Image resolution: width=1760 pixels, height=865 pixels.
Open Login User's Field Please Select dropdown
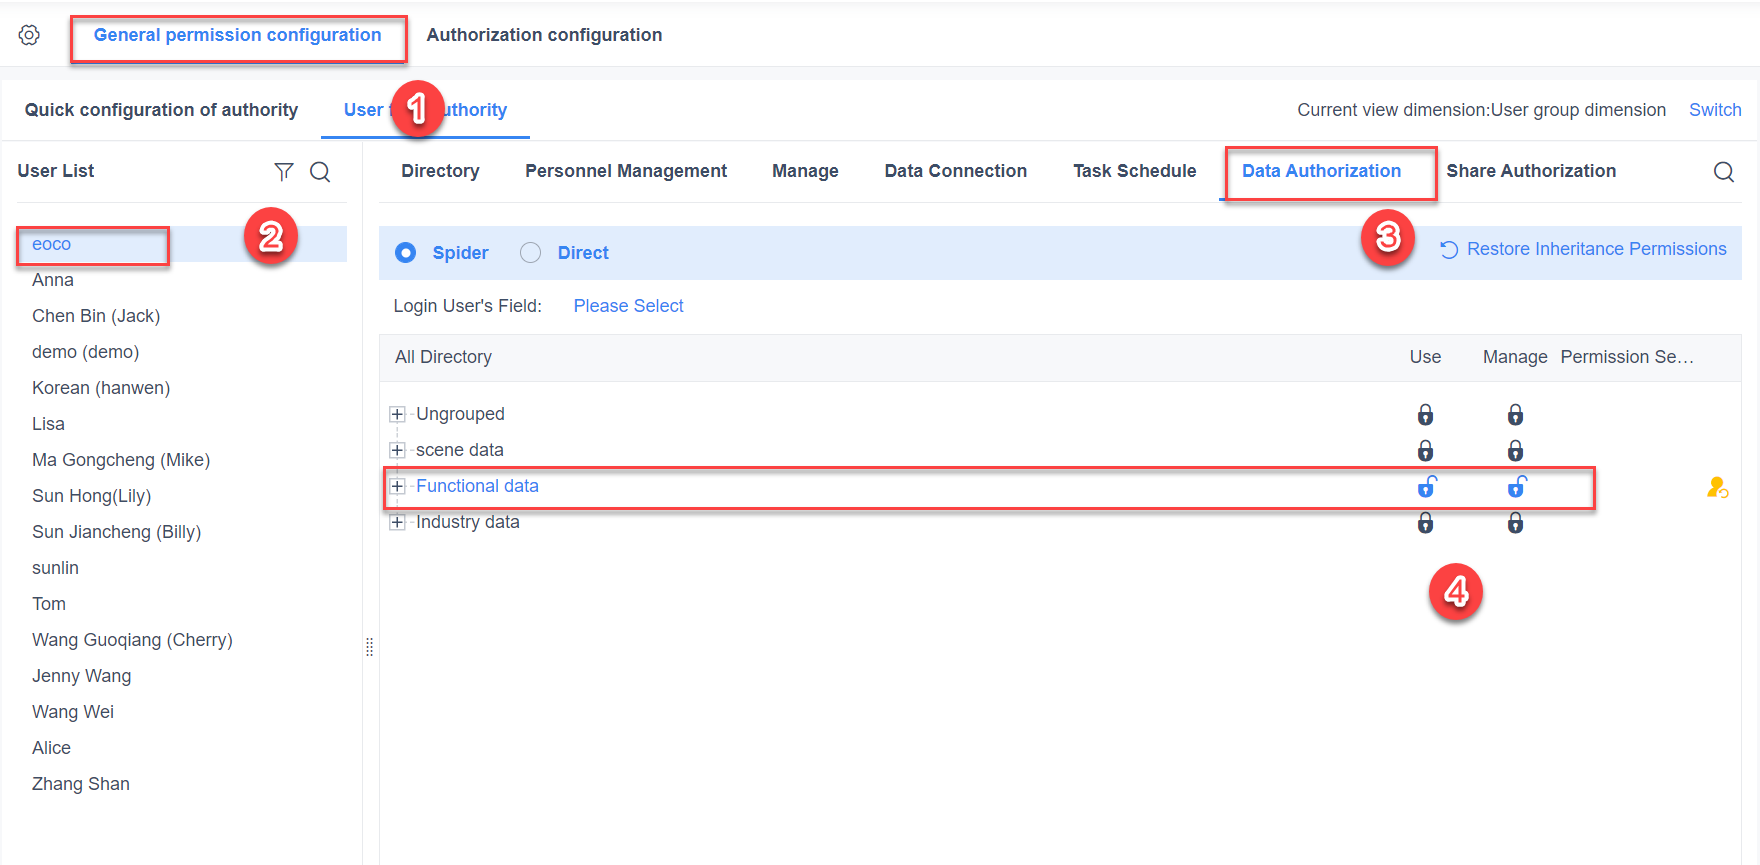click(628, 306)
